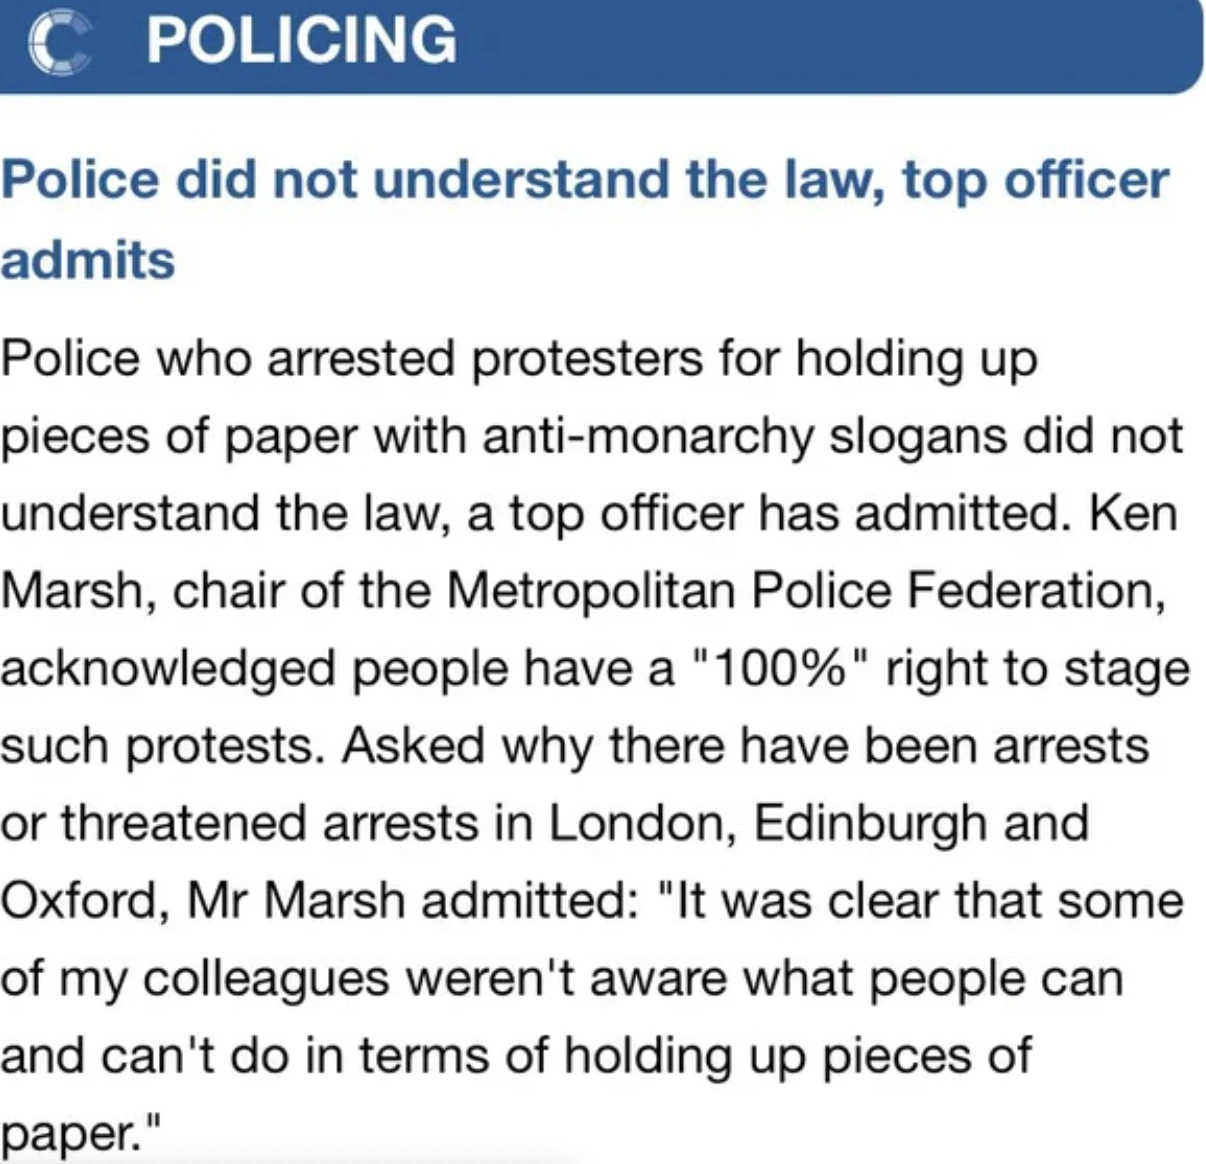Click the word 'admits' in the headline
The width and height of the screenshot is (1206, 1164).
tap(88, 260)
